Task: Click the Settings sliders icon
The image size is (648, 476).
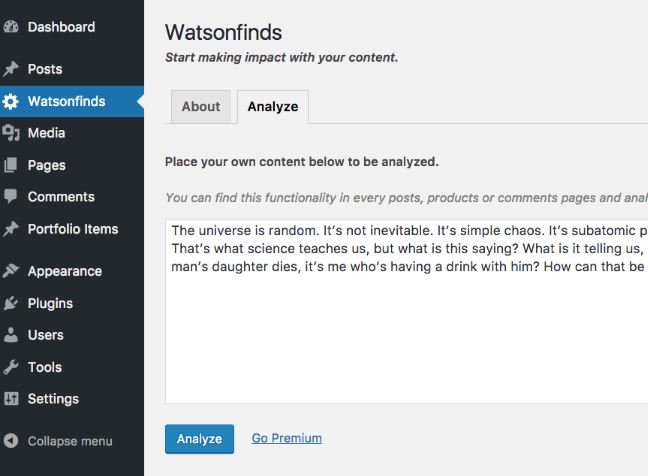Action: (x=11, y=399)
